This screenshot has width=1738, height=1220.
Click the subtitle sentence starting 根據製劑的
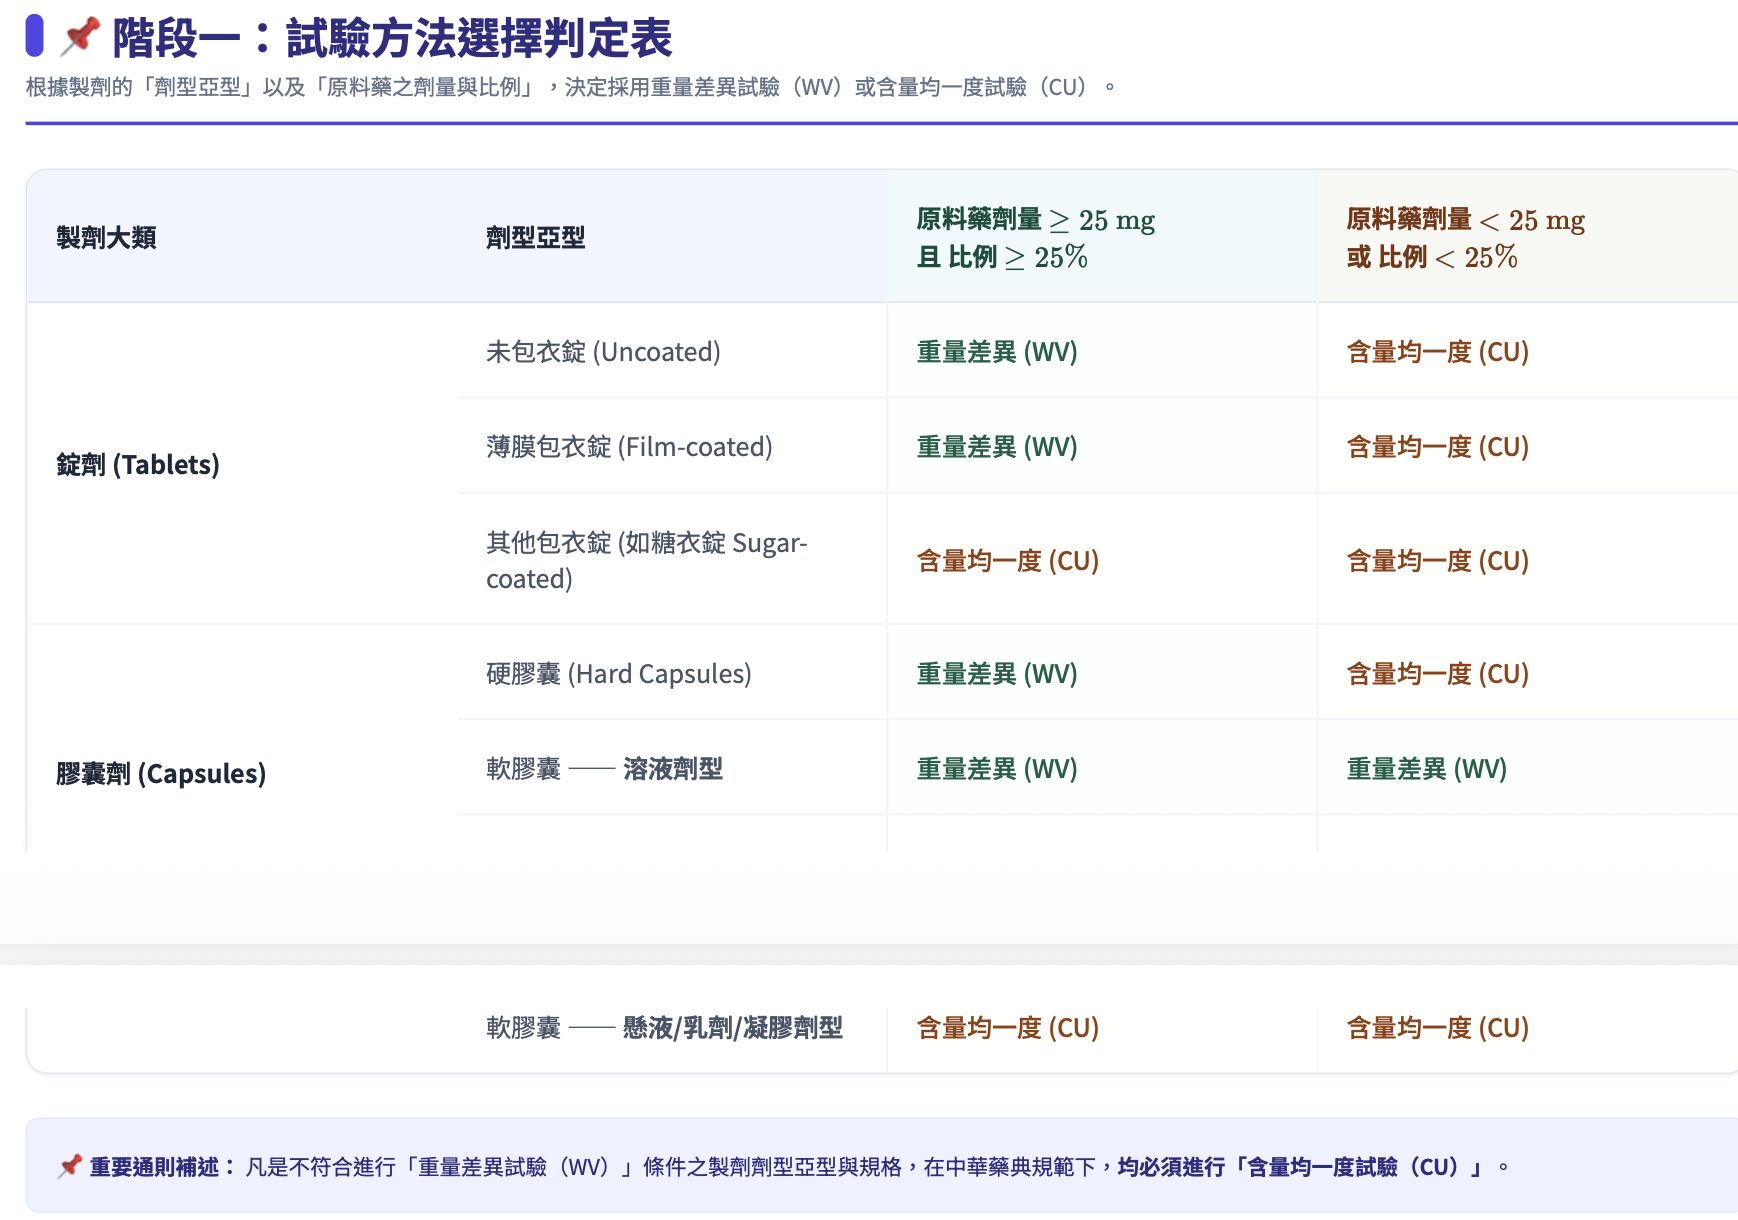tap(571, 87)
